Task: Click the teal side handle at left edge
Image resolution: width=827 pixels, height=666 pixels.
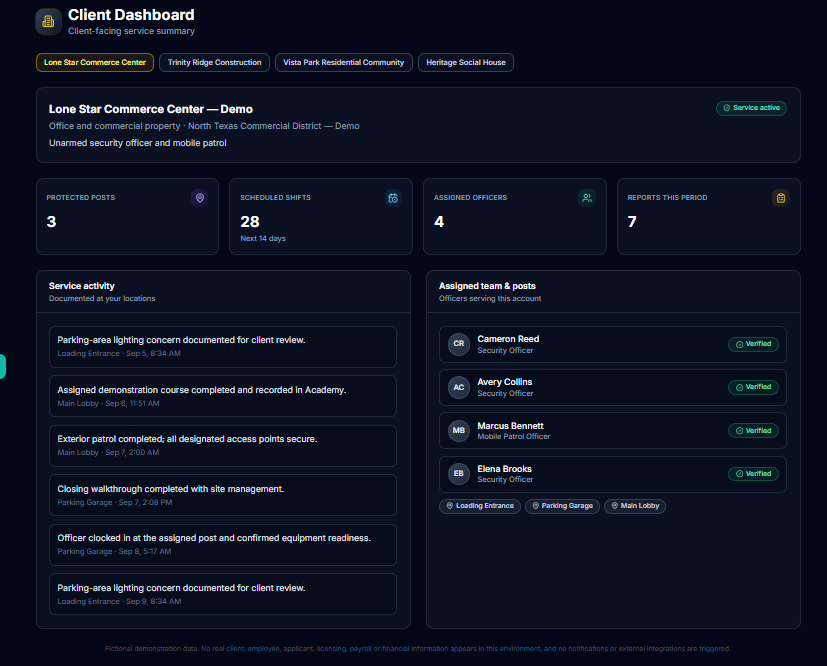Action: [x=3, y=366]
